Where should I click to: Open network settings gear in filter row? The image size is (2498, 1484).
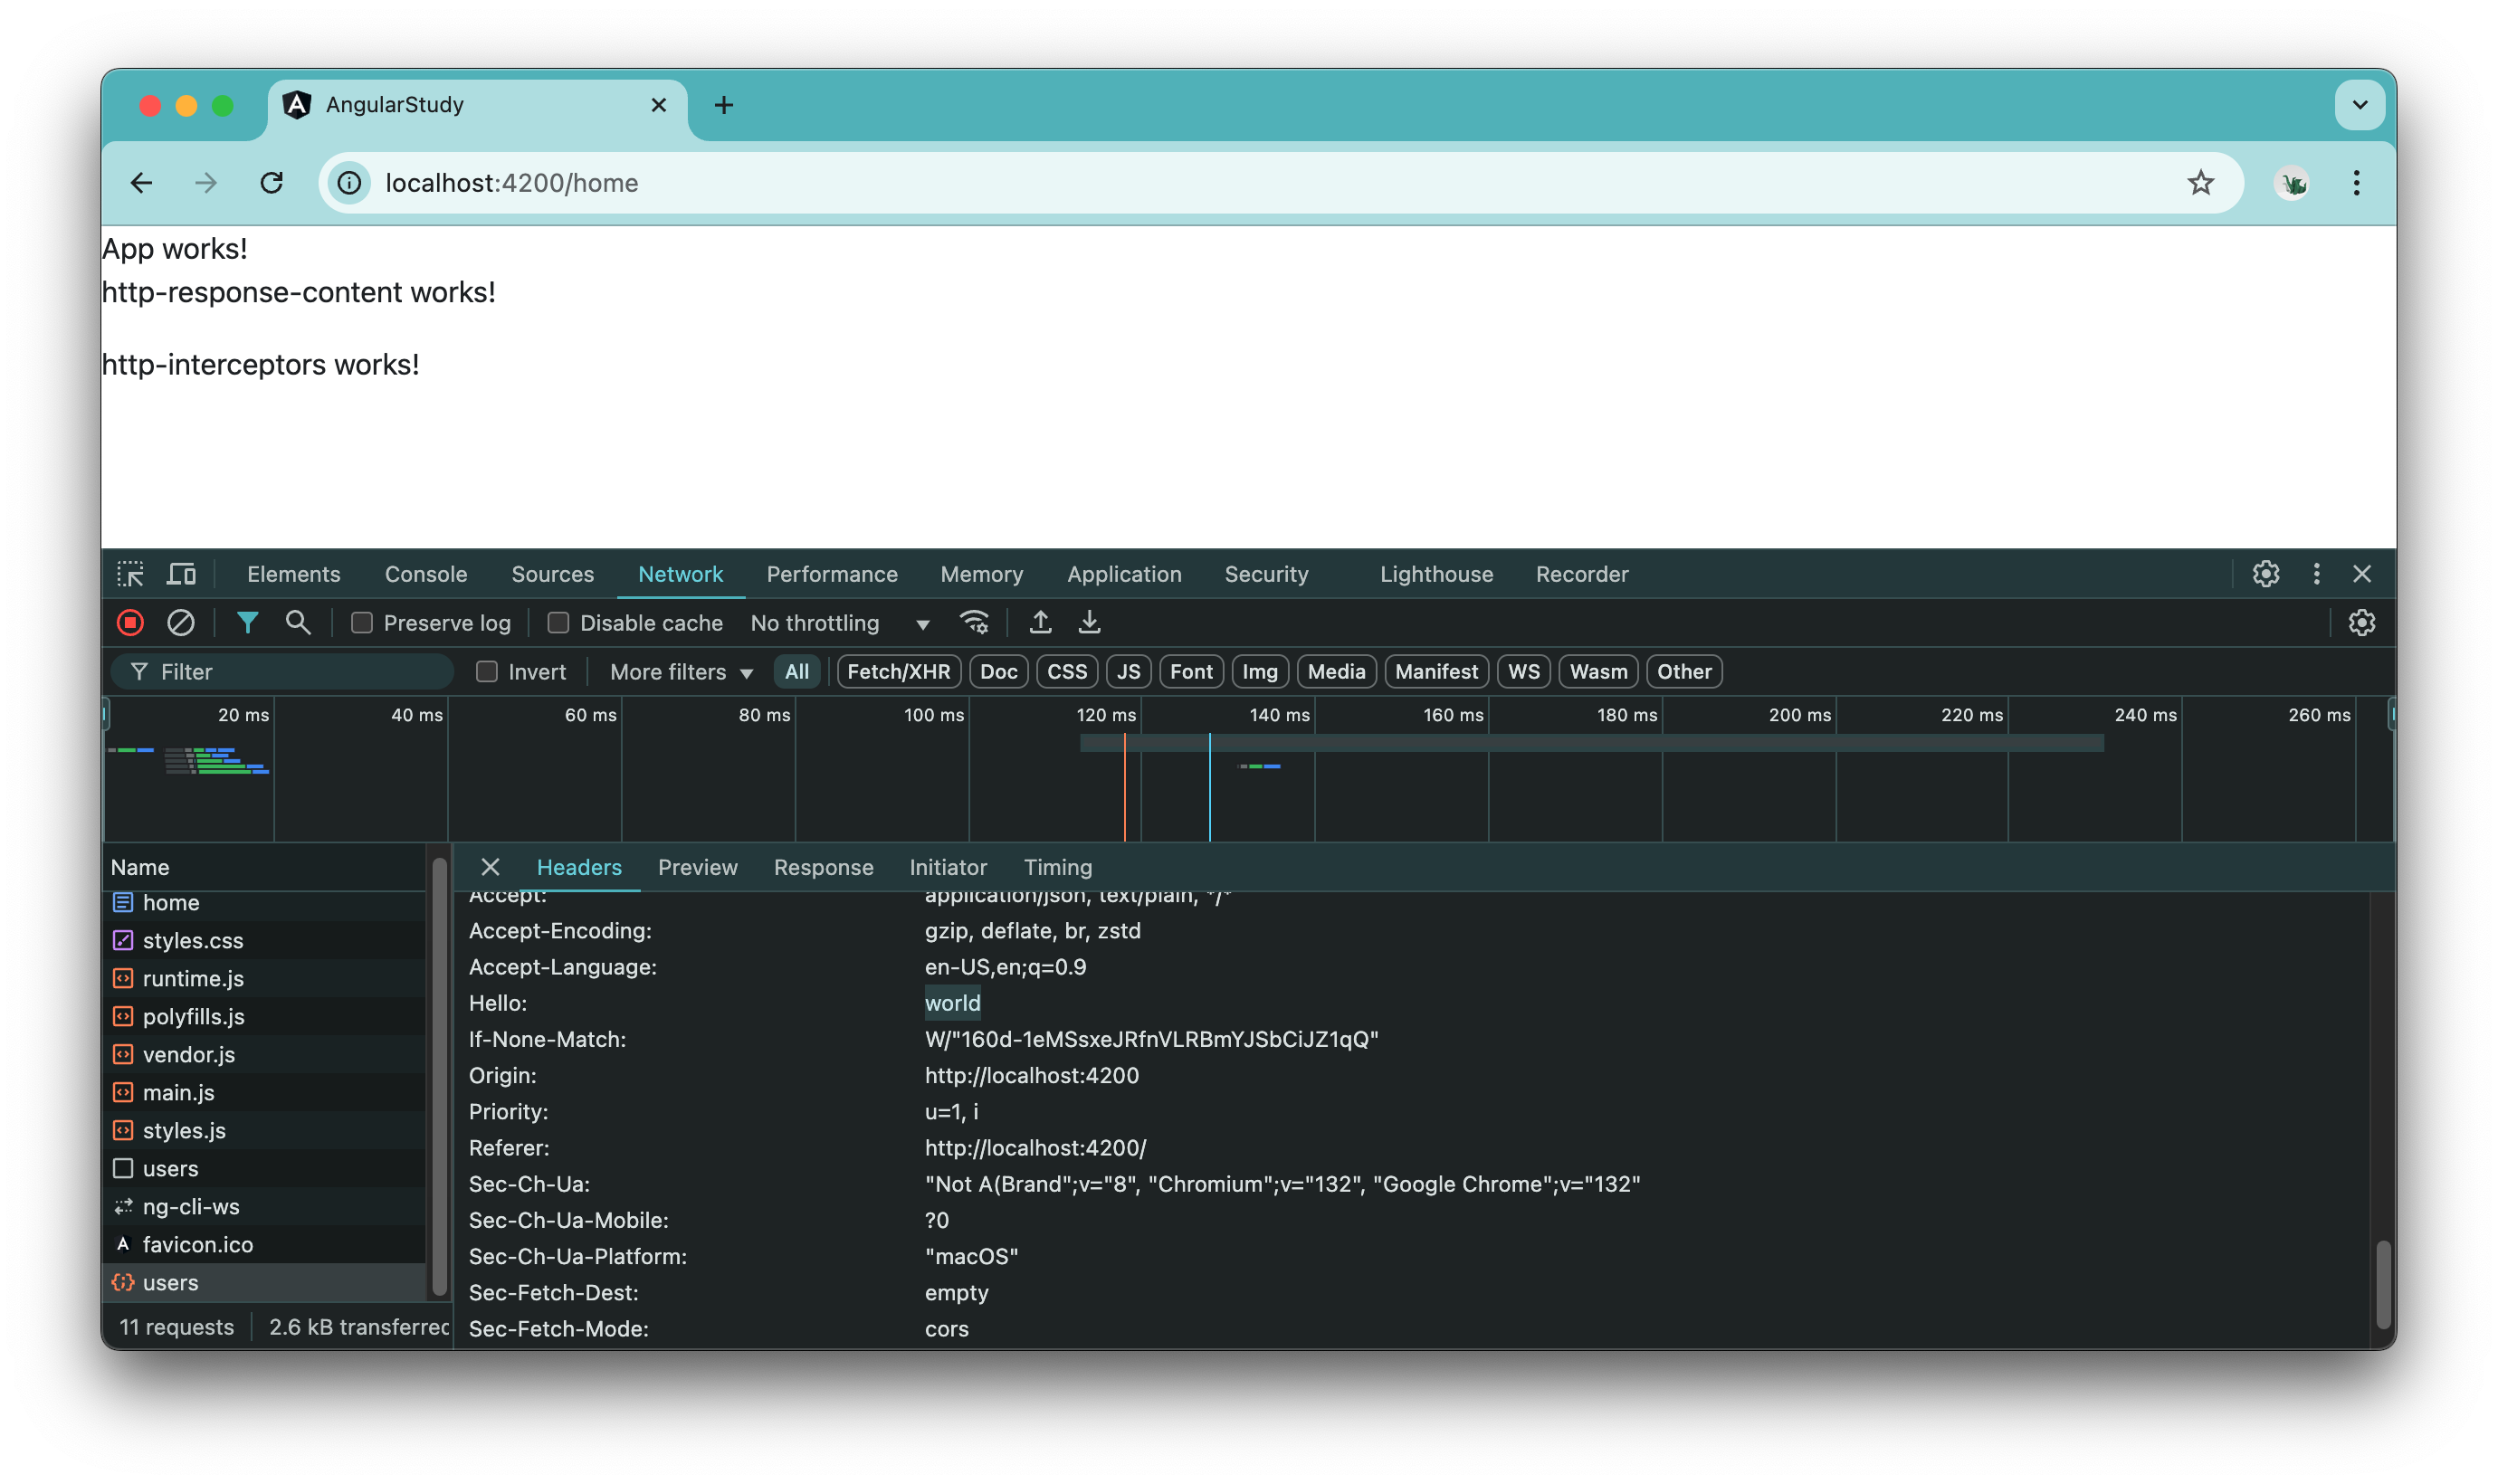2363,622
